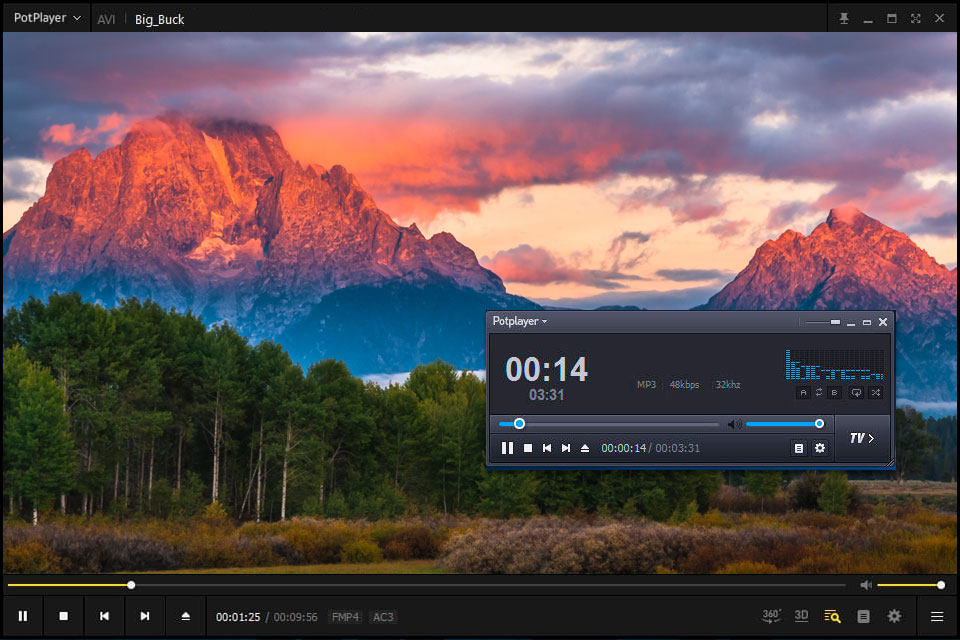
Task: Click the eject/open icon in mini player
Action: 585,448
